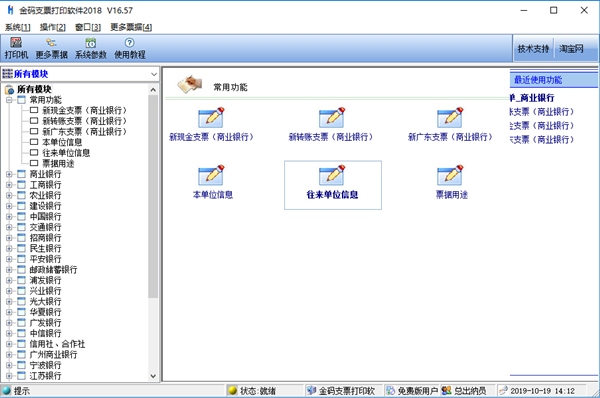Select the 广州商业银行 tree row
The height and width of the screenshot is (398, 600).
[x=53, y=355]
